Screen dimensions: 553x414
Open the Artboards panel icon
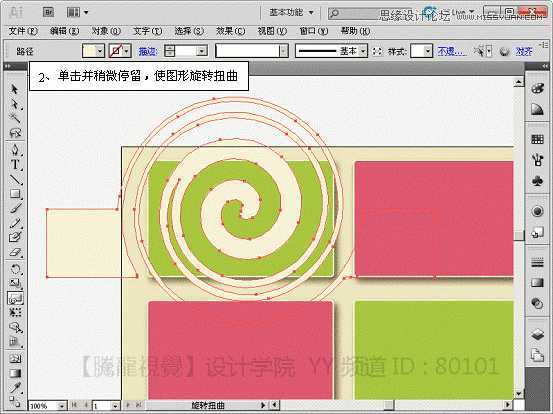click(x=537, y=355)
